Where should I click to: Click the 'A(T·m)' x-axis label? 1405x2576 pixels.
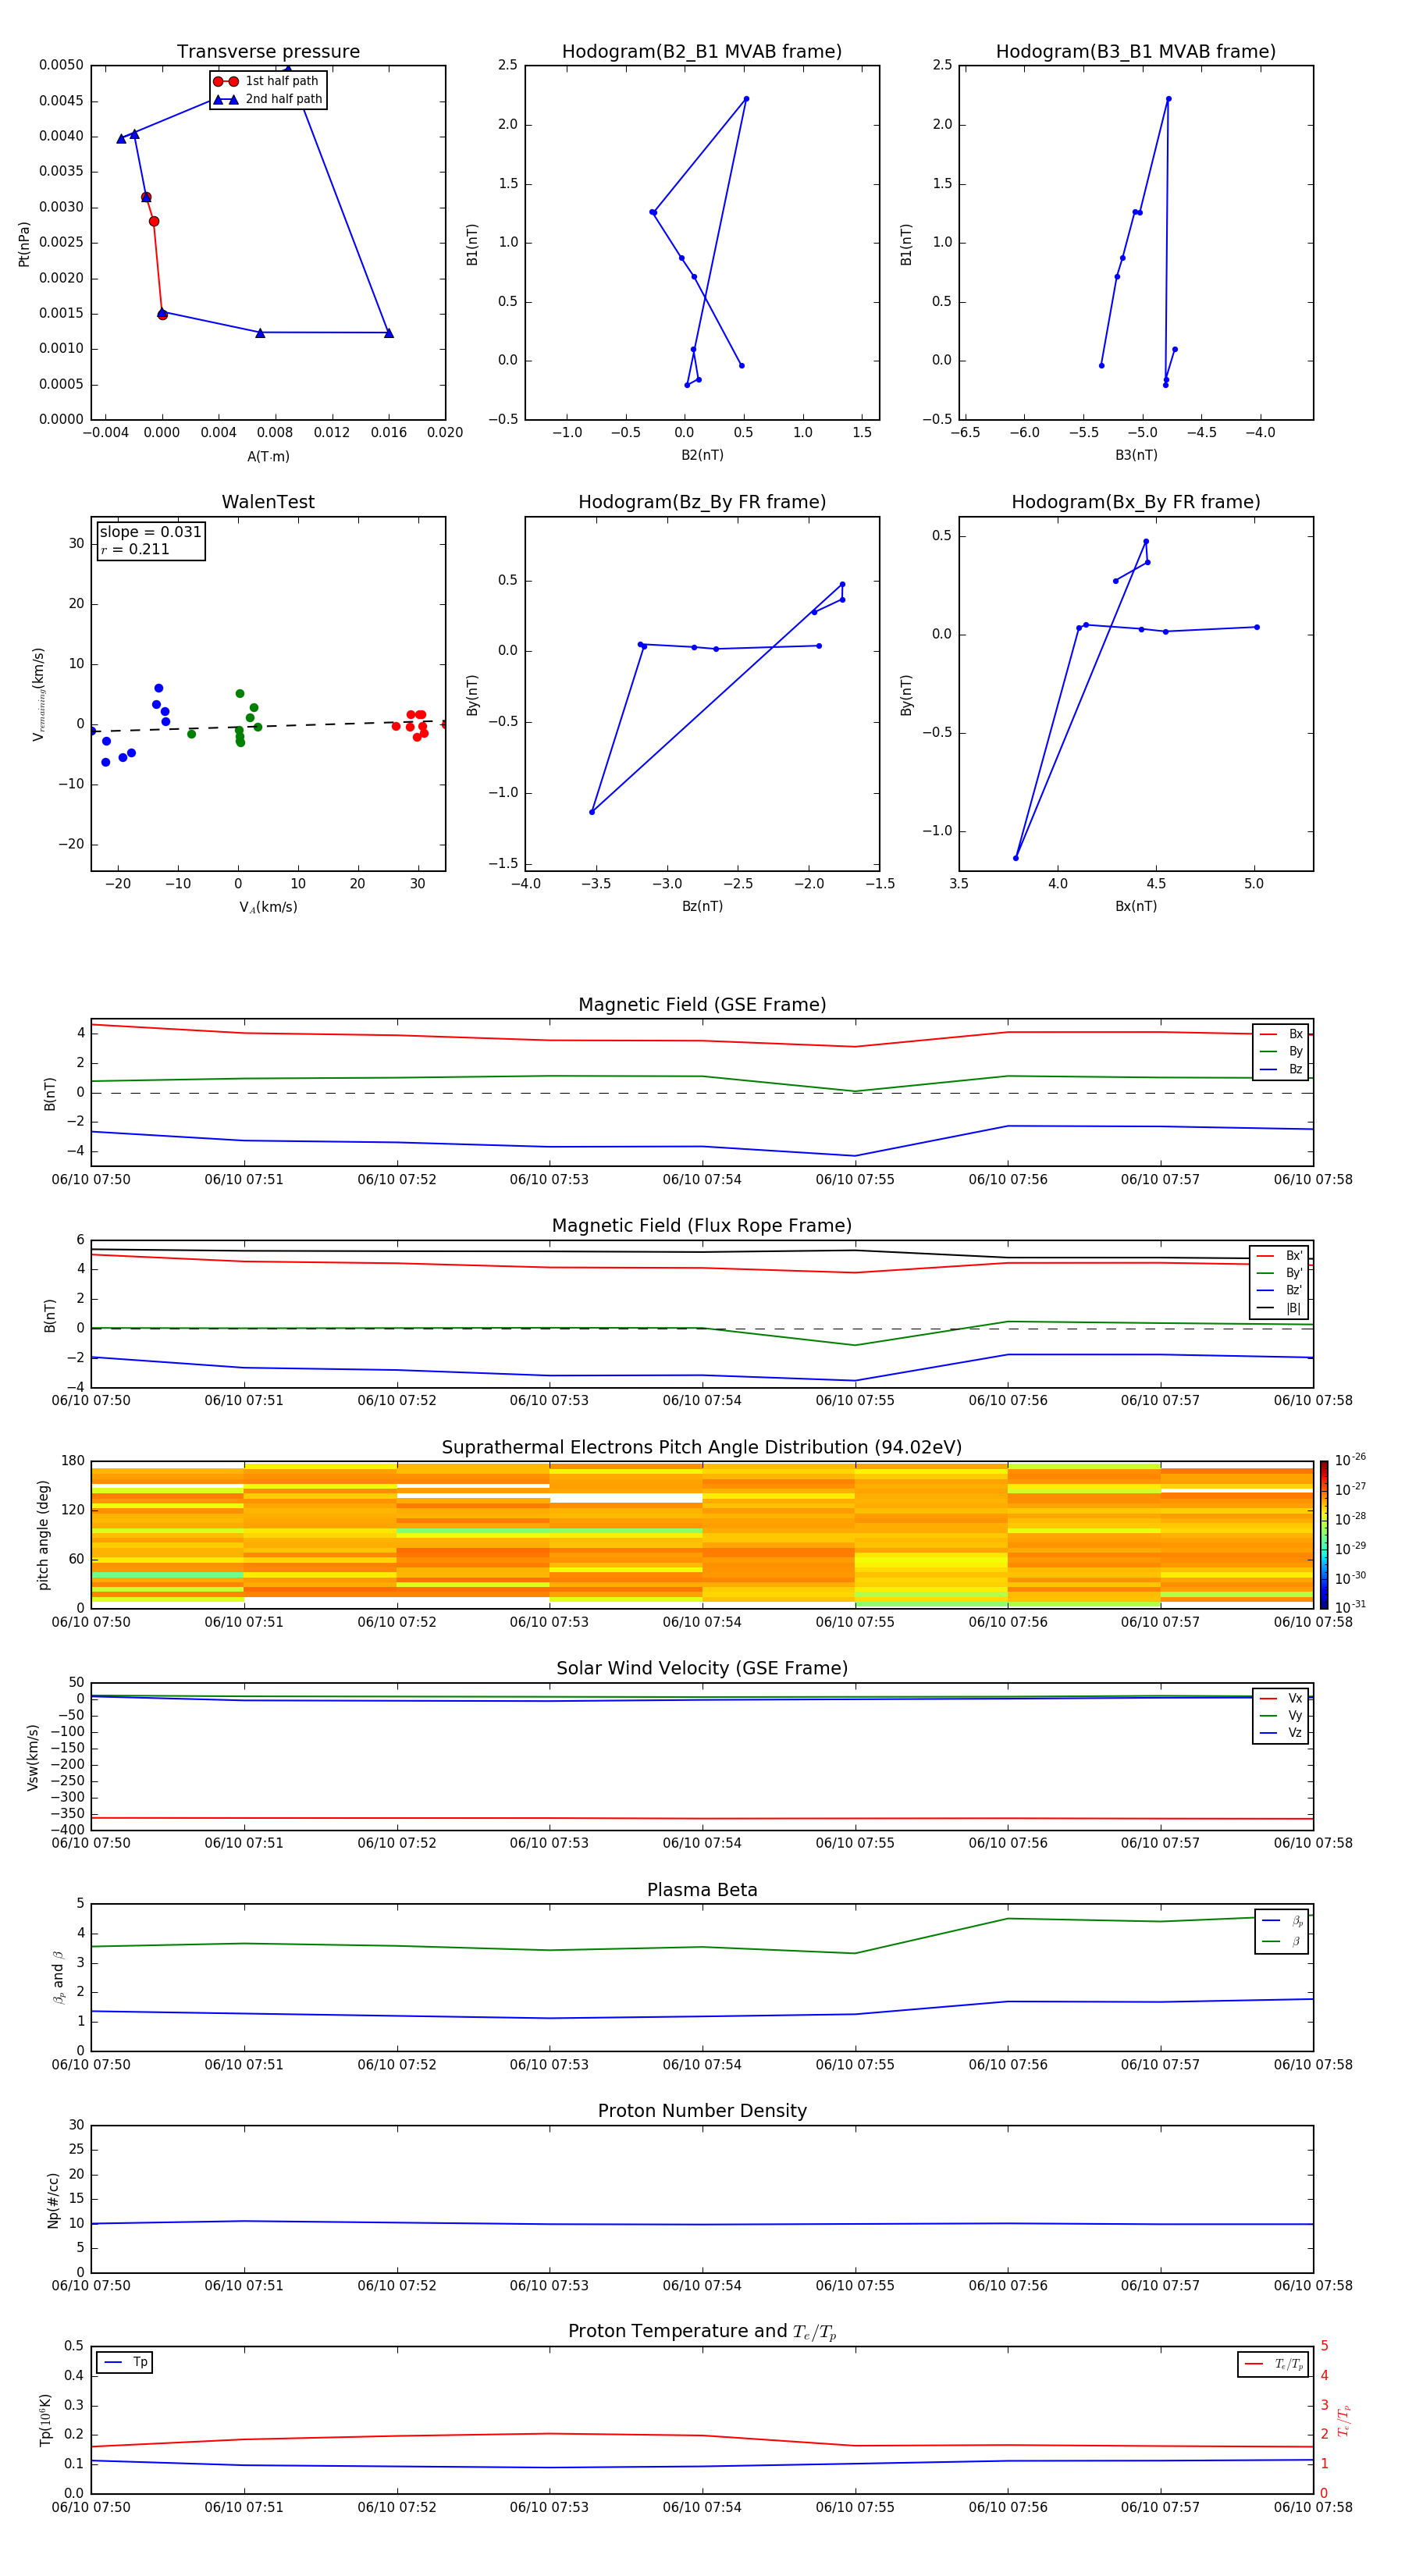(268, 457)
